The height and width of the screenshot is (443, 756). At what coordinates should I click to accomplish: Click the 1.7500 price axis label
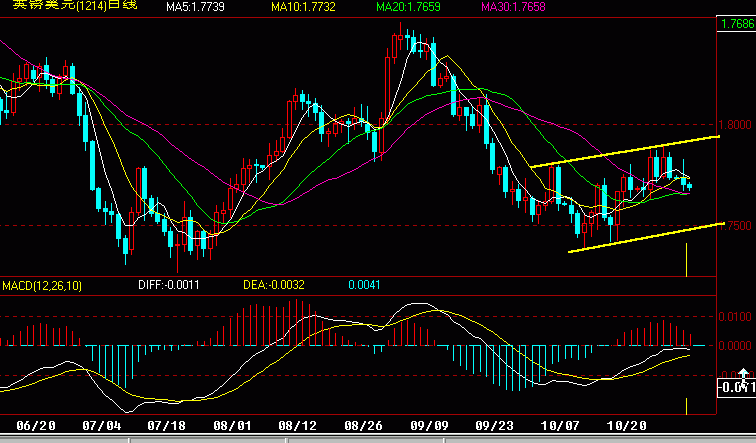coord(735,226)
